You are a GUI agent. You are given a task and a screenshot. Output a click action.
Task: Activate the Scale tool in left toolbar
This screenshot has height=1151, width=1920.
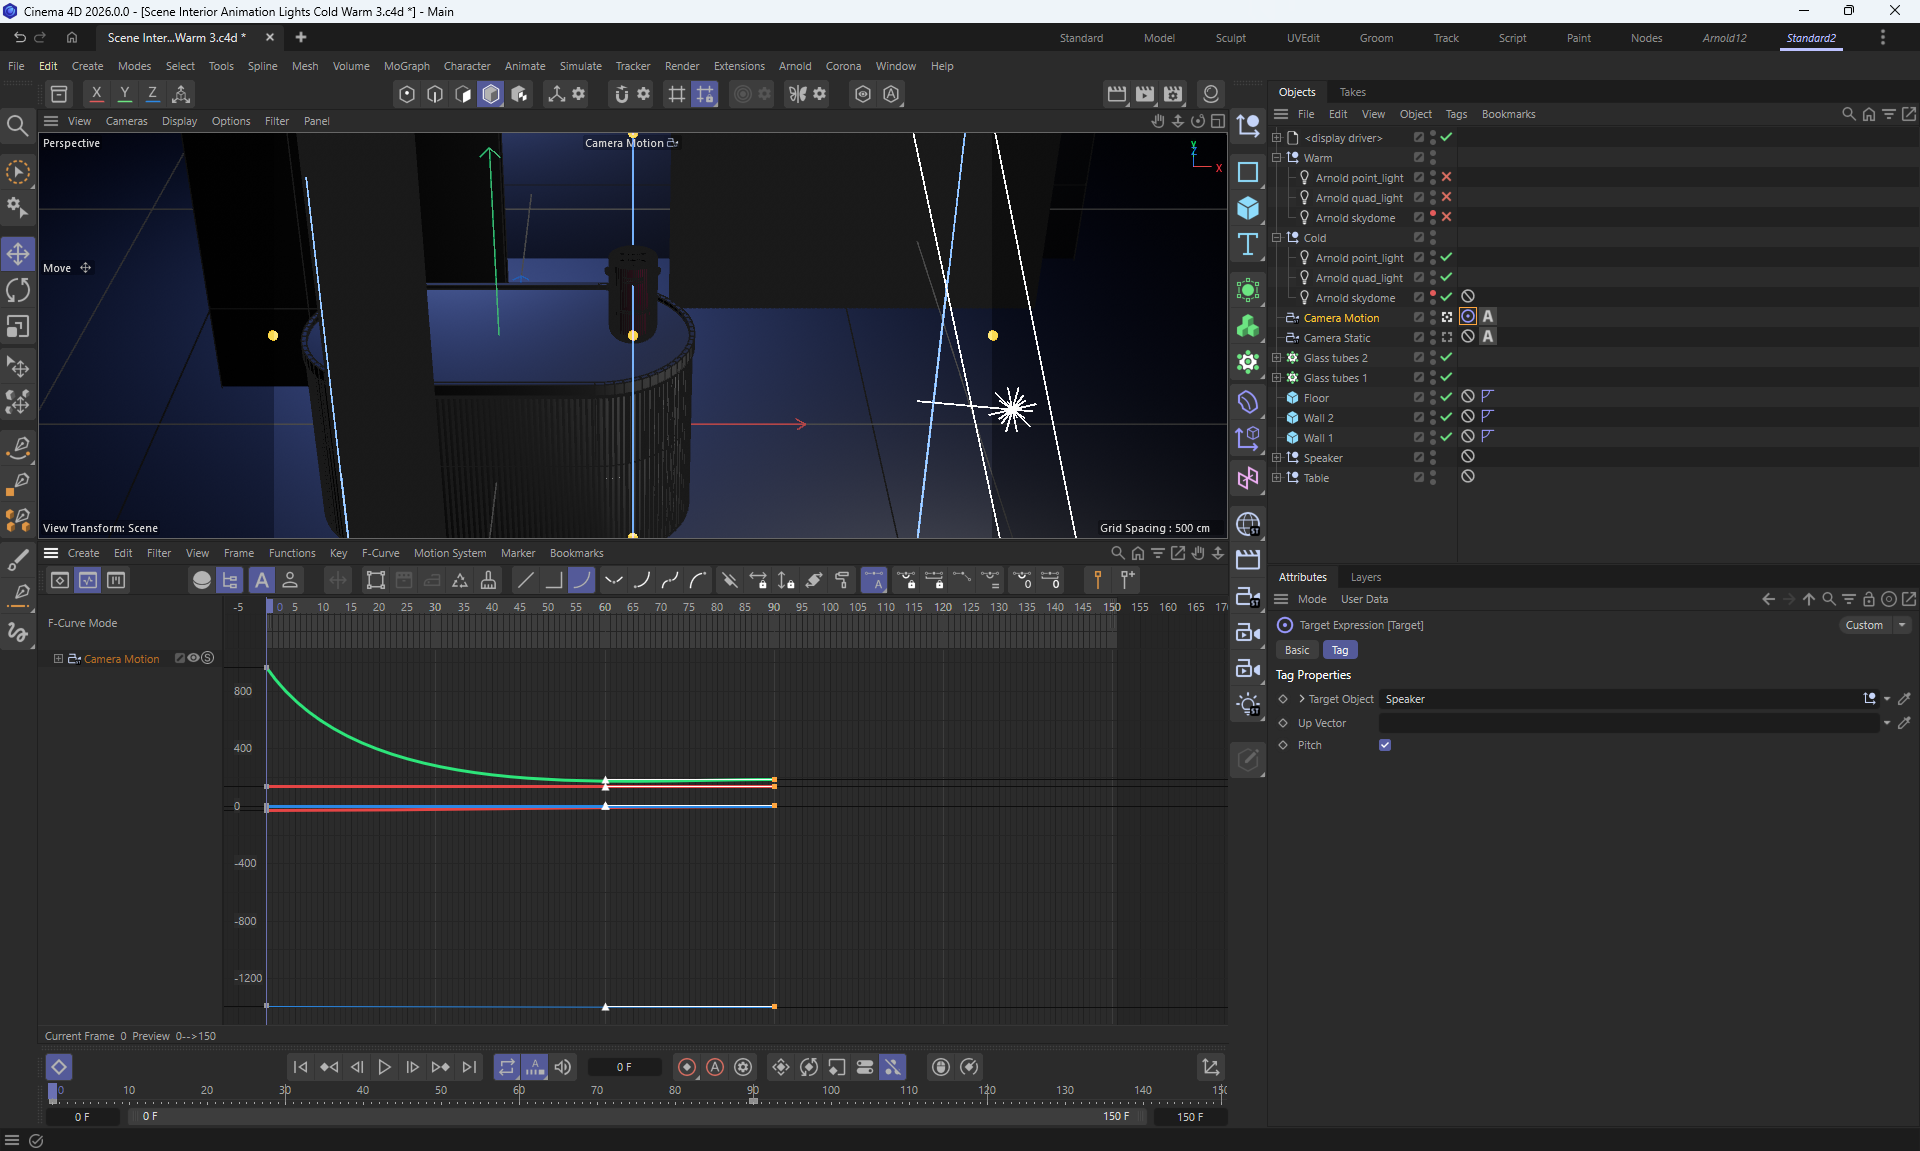[x=18, y=327]
